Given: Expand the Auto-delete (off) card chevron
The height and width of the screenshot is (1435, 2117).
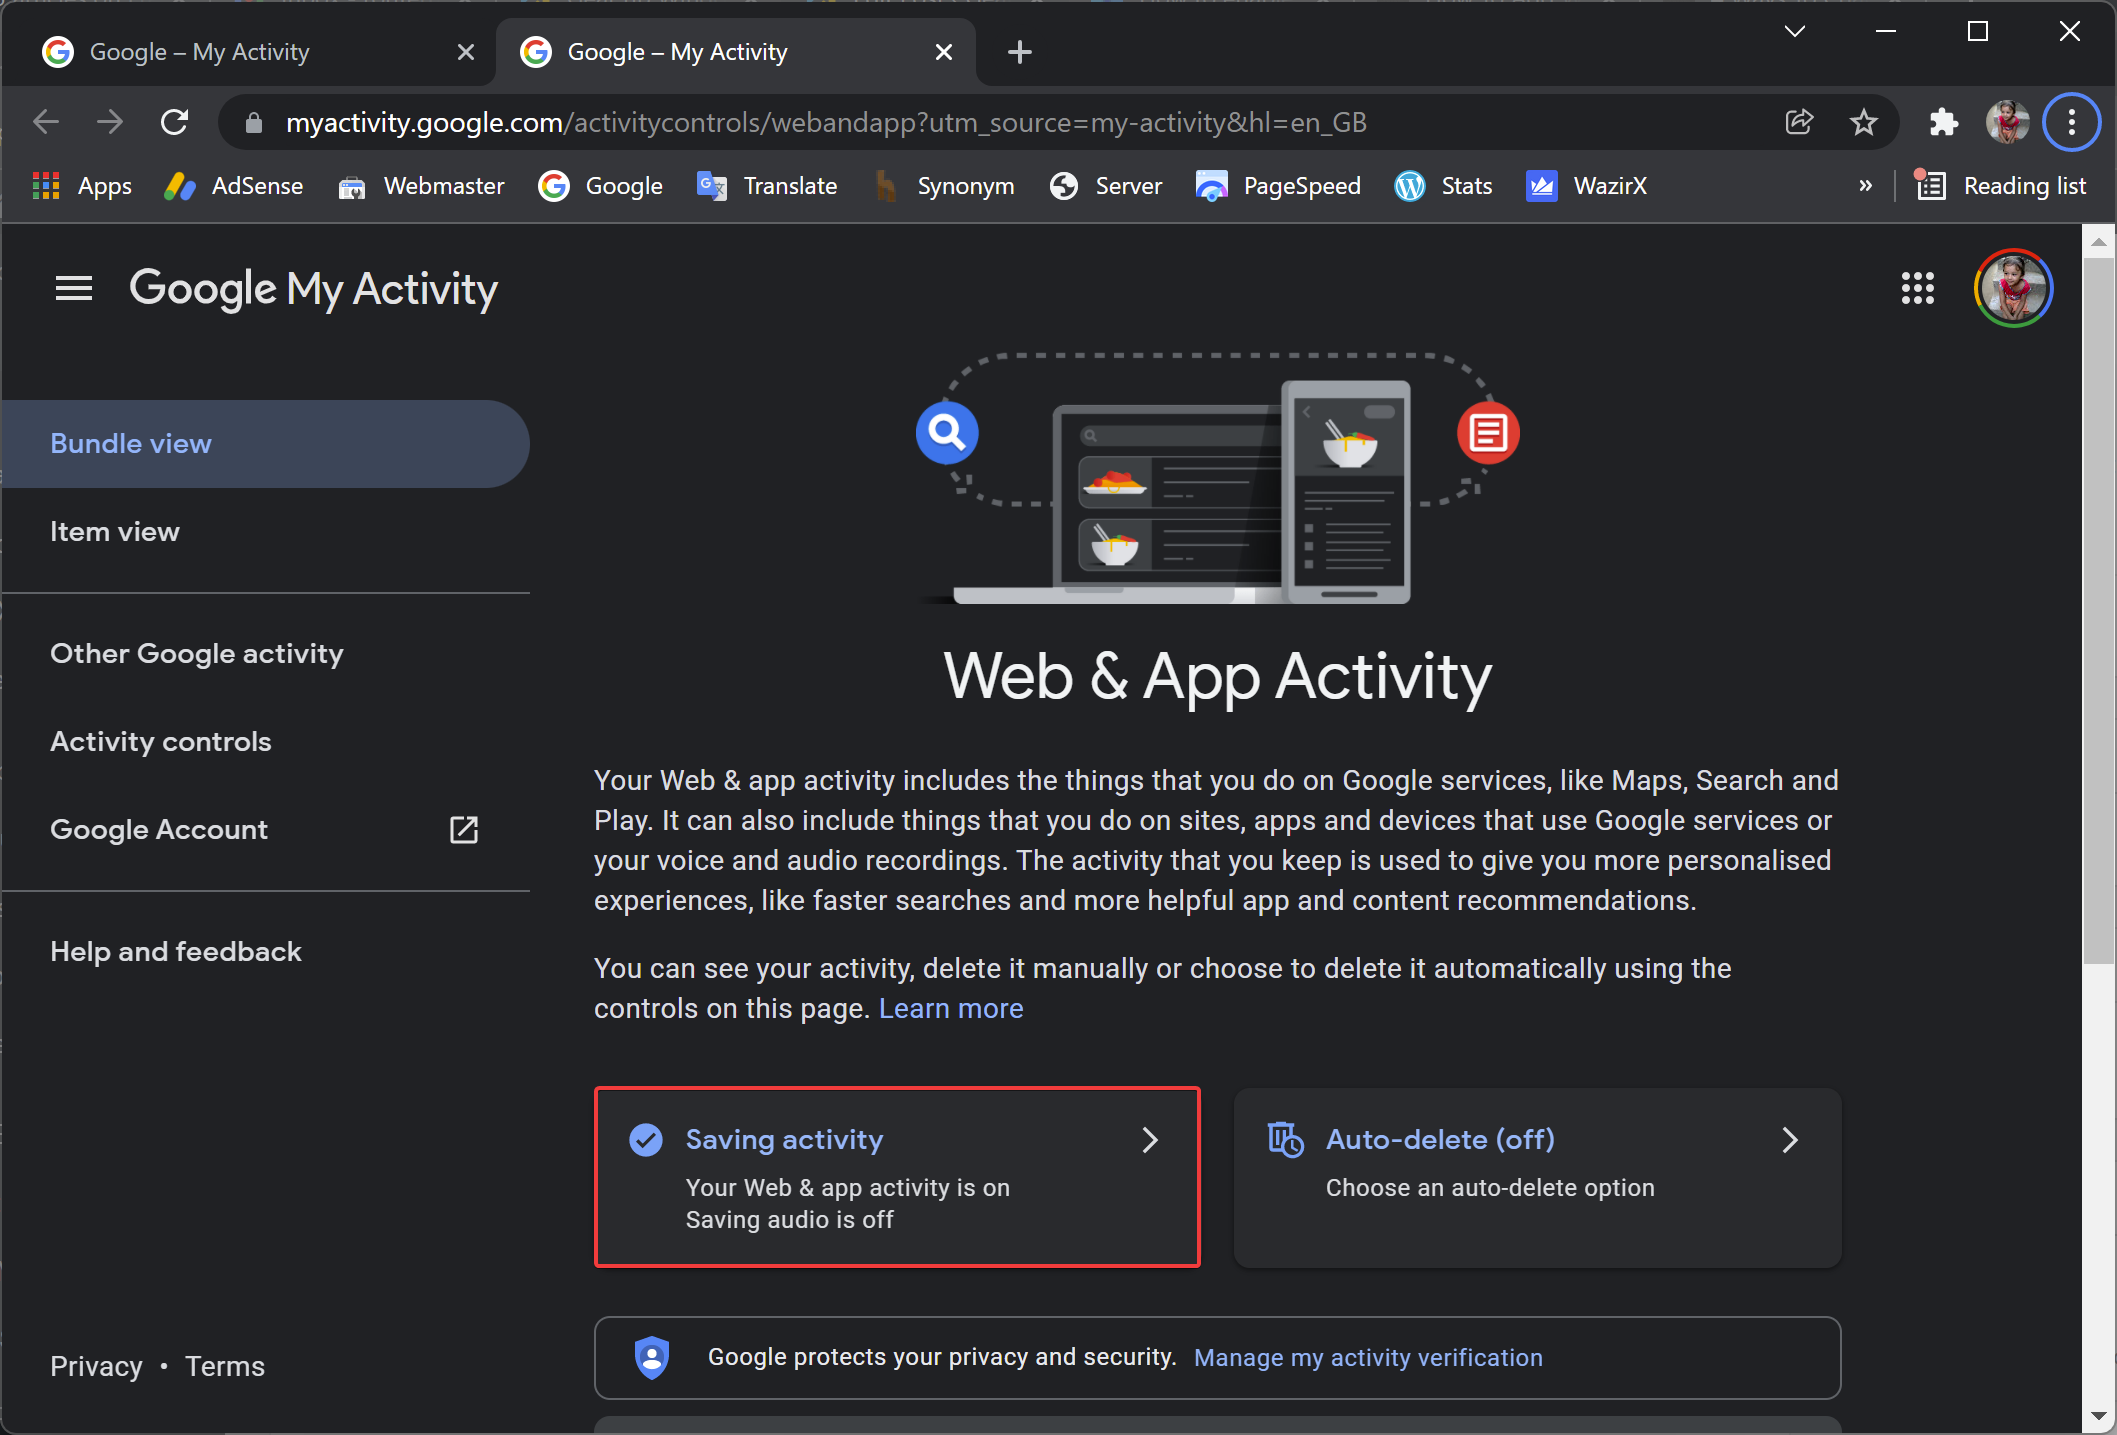Looking at the screenshot, I should 1790,1140.
